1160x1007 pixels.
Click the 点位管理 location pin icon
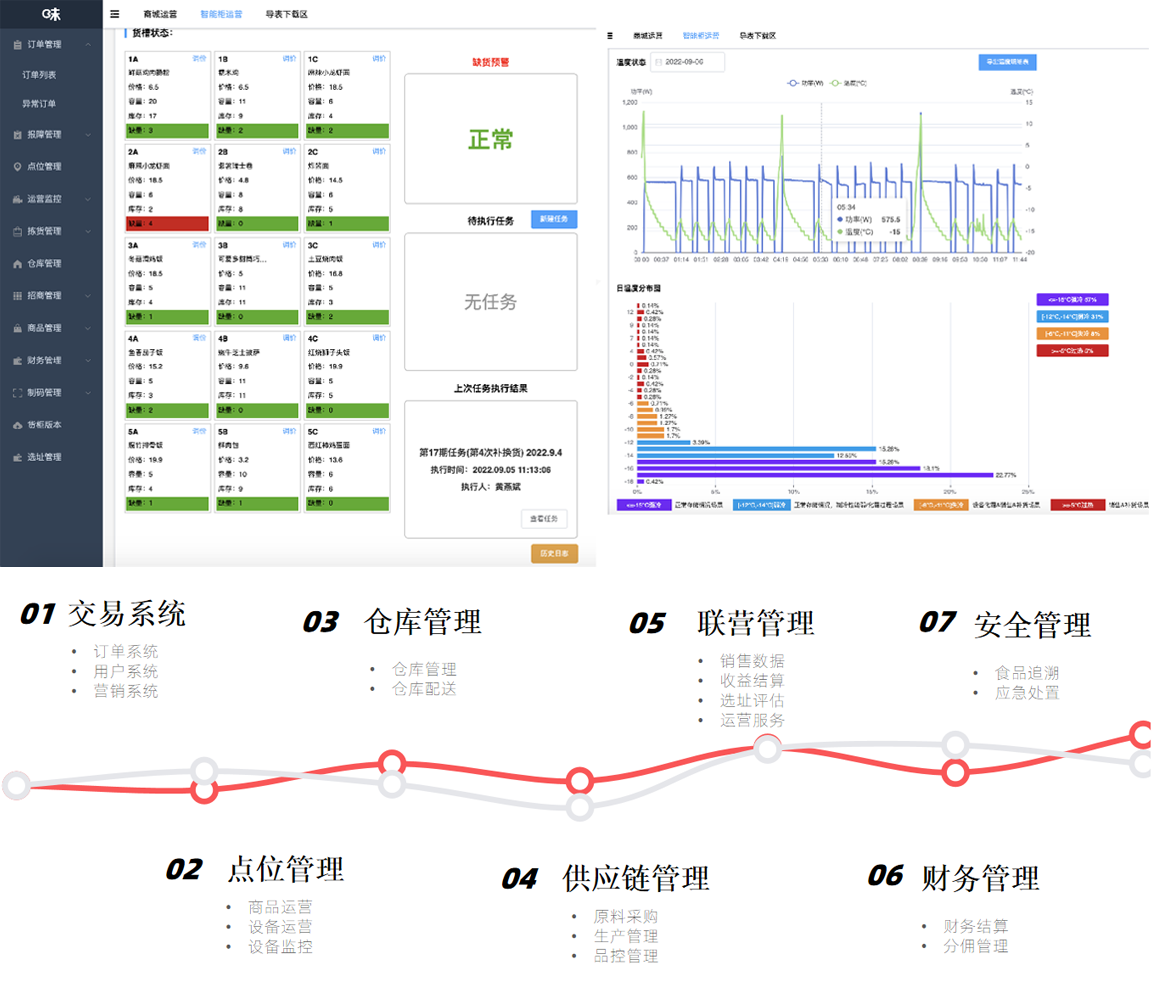pyautogui.click(x=18, y=167)
